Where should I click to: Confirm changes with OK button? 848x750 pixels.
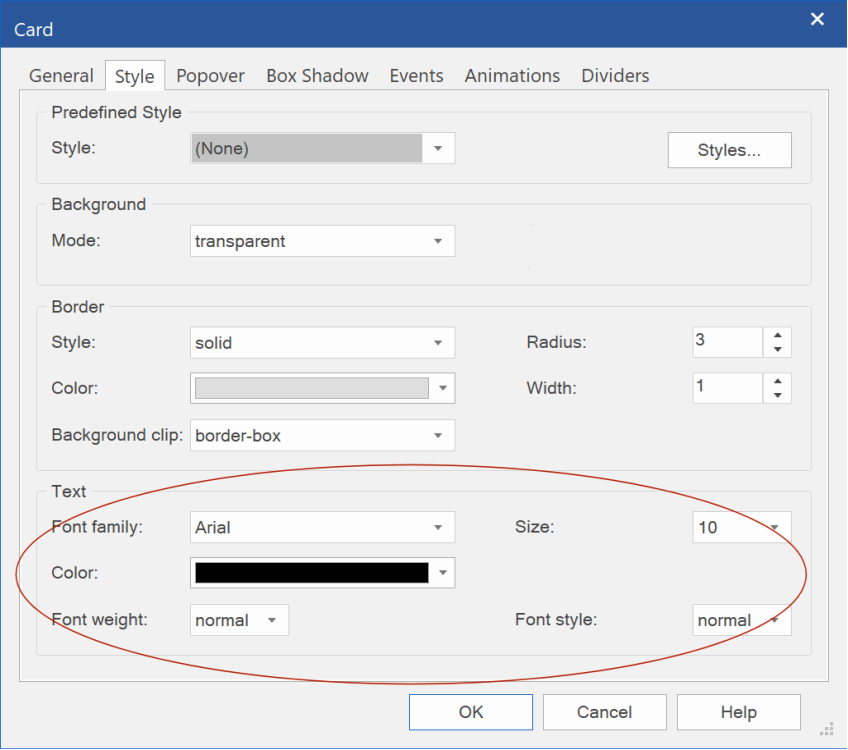coord(470,712)
